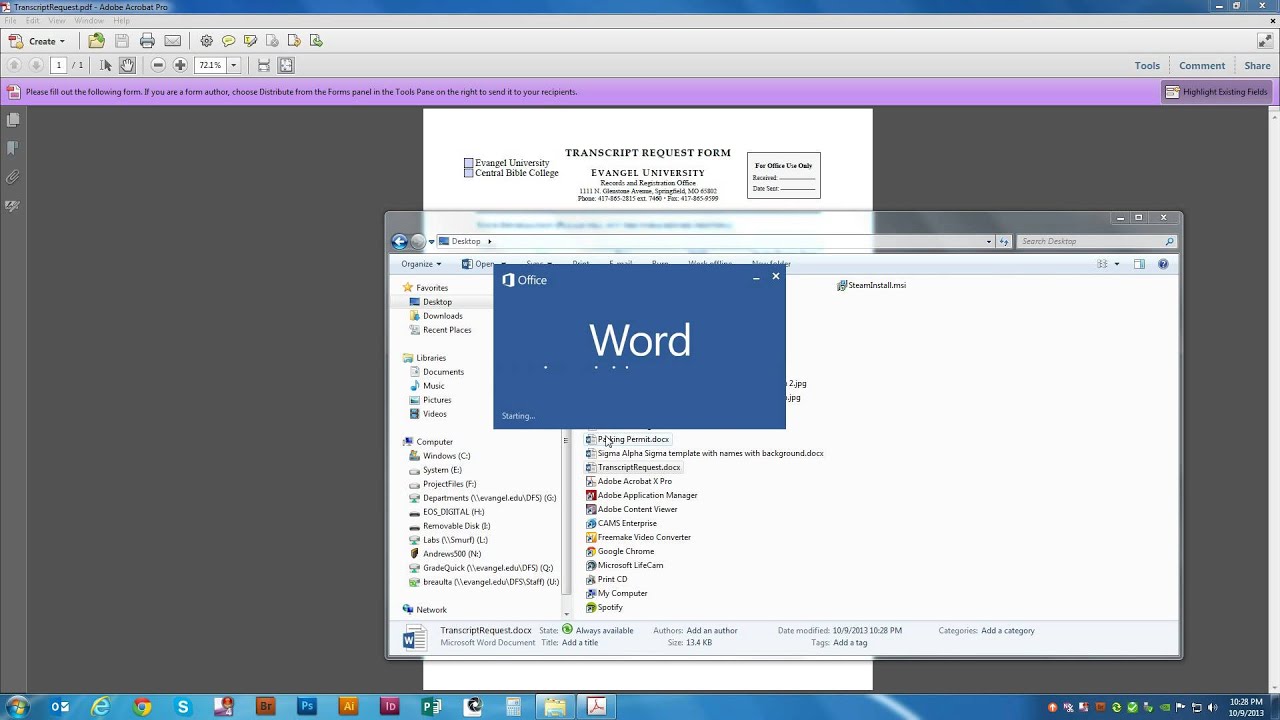The width and height of the screenshot is (1280, 720).
Task: Open the Window menu in Acrobat
Action: pyautogui.click(x=89, y=20)
